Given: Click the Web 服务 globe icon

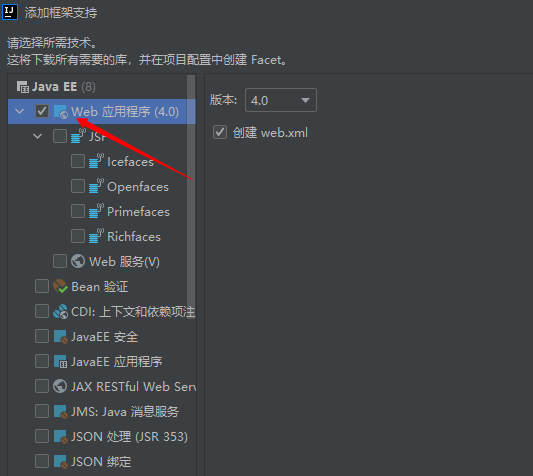Looking at the screenshot, I should (x=78, y=261).
